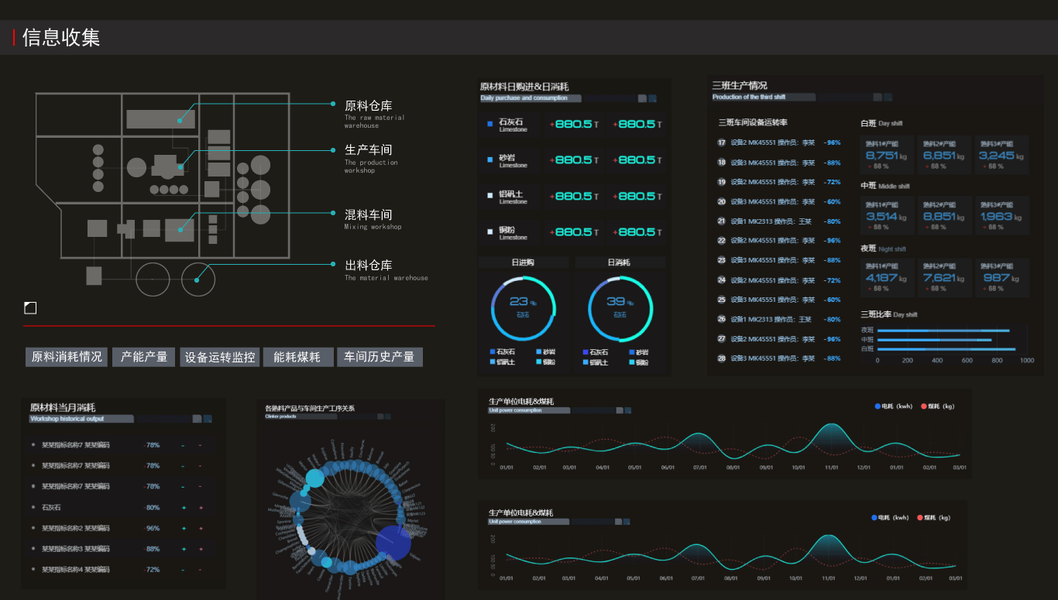Open the day shift 3,245 kg output card
Image resolution: width=1058 pixels, height=600 pixels.
pyautogui.click(x=1001, y=155)
